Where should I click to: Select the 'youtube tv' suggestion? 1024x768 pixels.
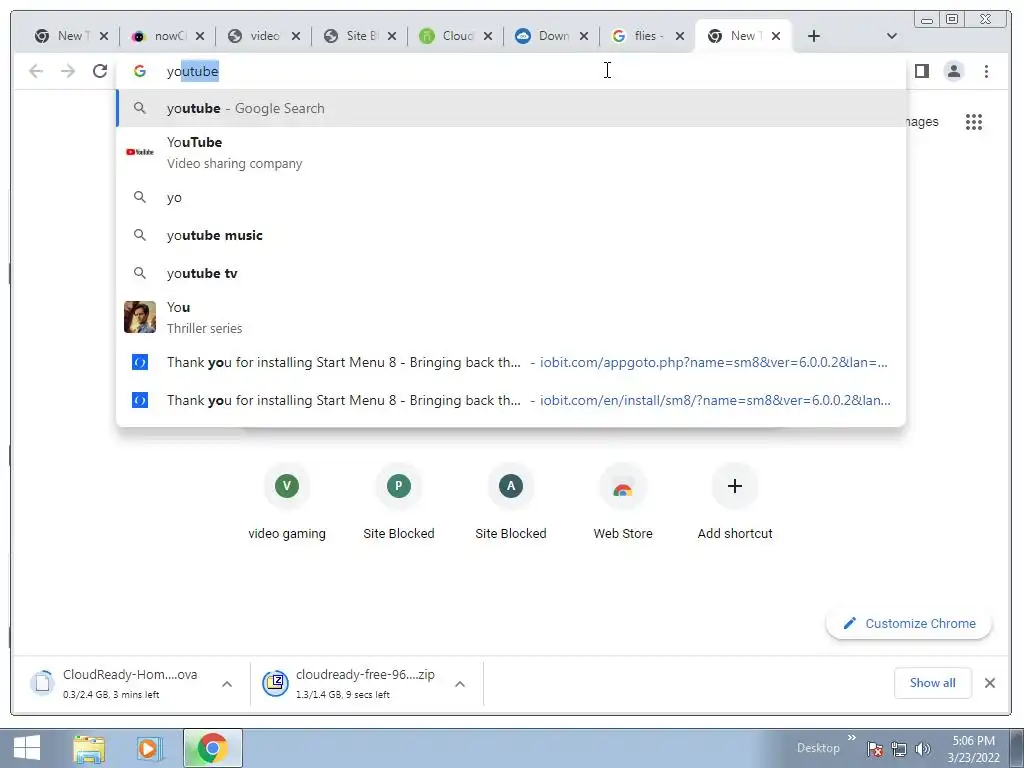511,273
